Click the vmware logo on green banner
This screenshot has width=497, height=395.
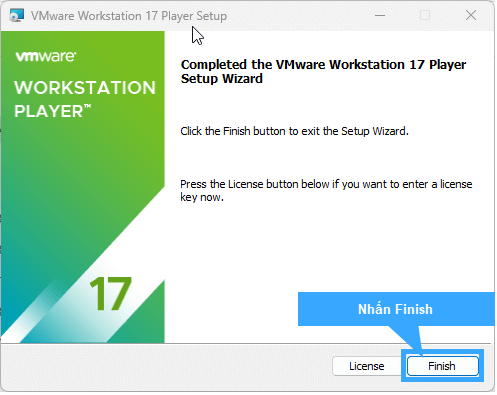click(x=46, y=56)
